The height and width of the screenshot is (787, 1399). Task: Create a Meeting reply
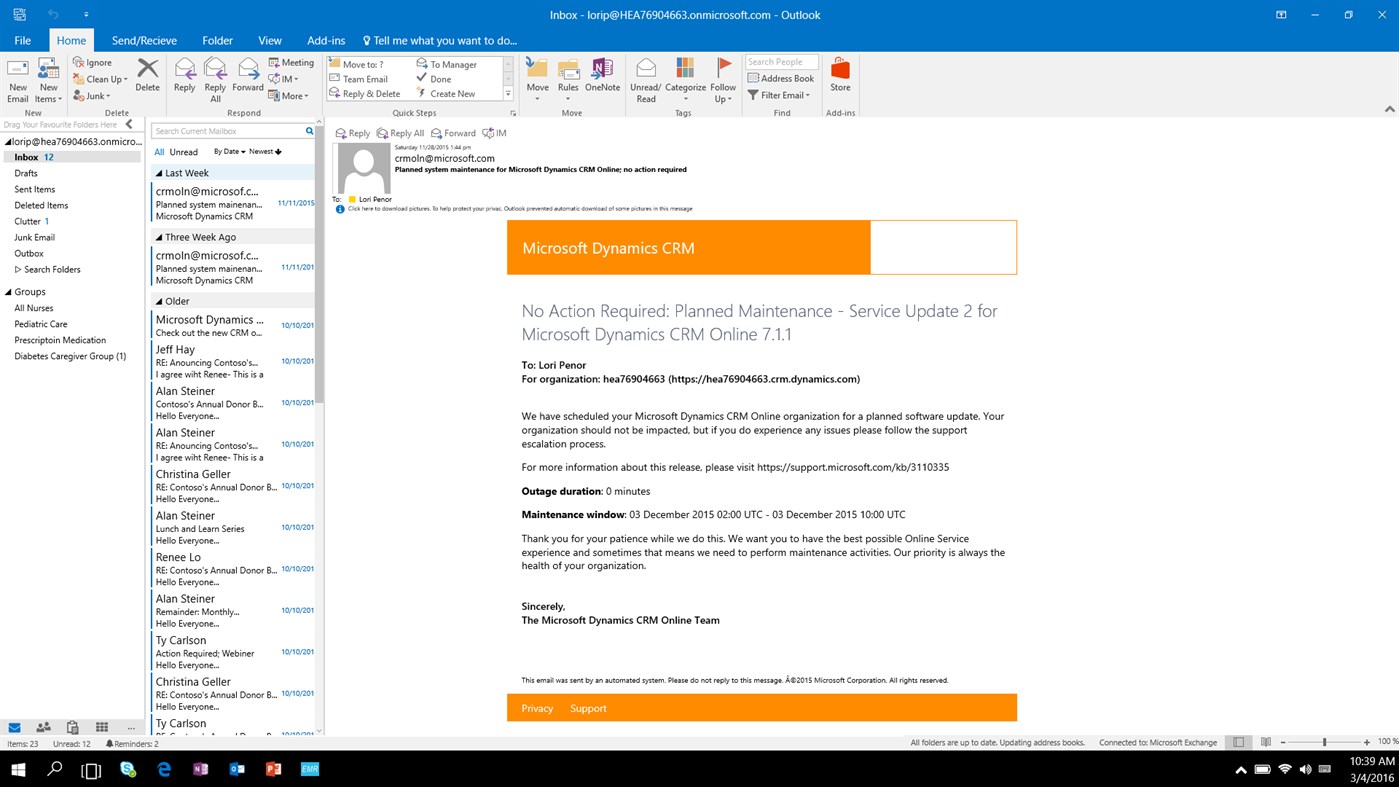291,62
